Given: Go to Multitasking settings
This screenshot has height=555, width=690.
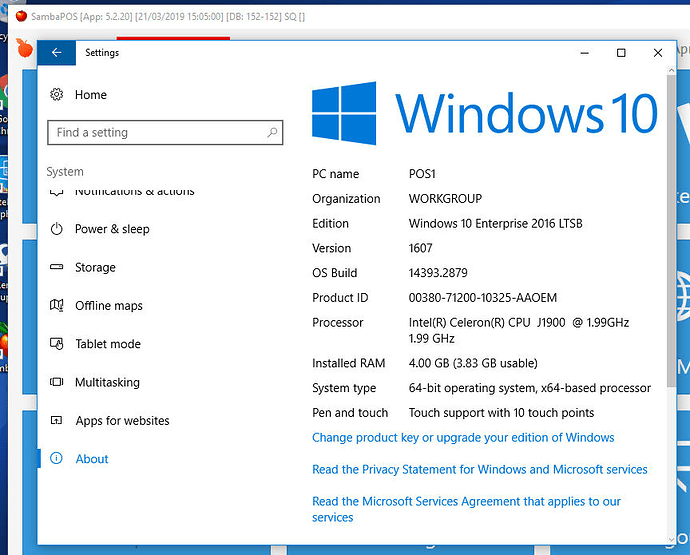Looking at the screenshot, I should [x=107, y=383].
